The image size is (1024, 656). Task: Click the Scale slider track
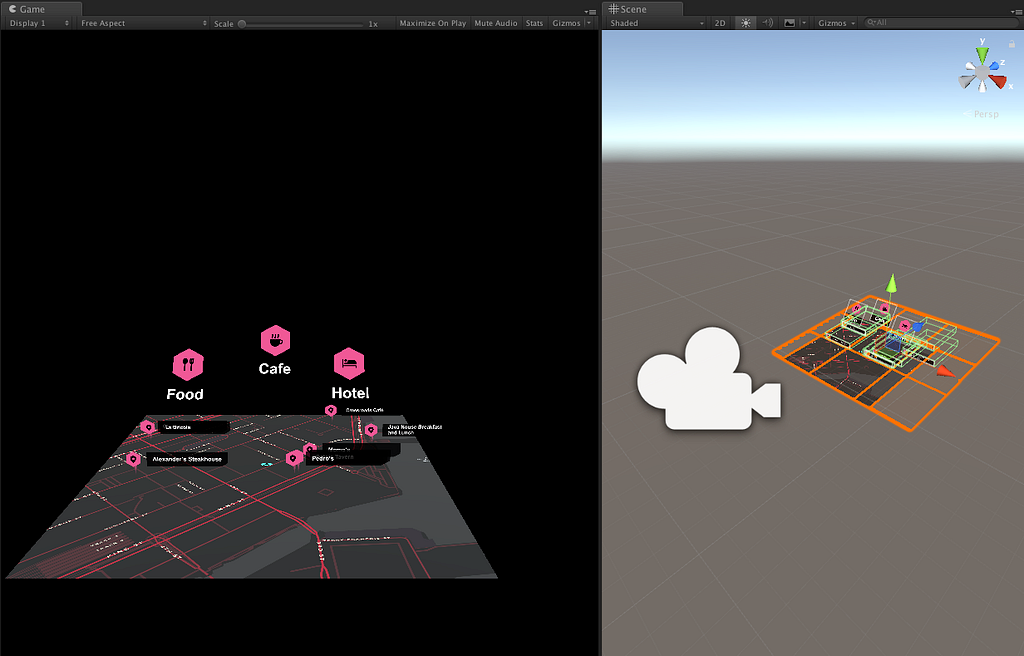302,24
